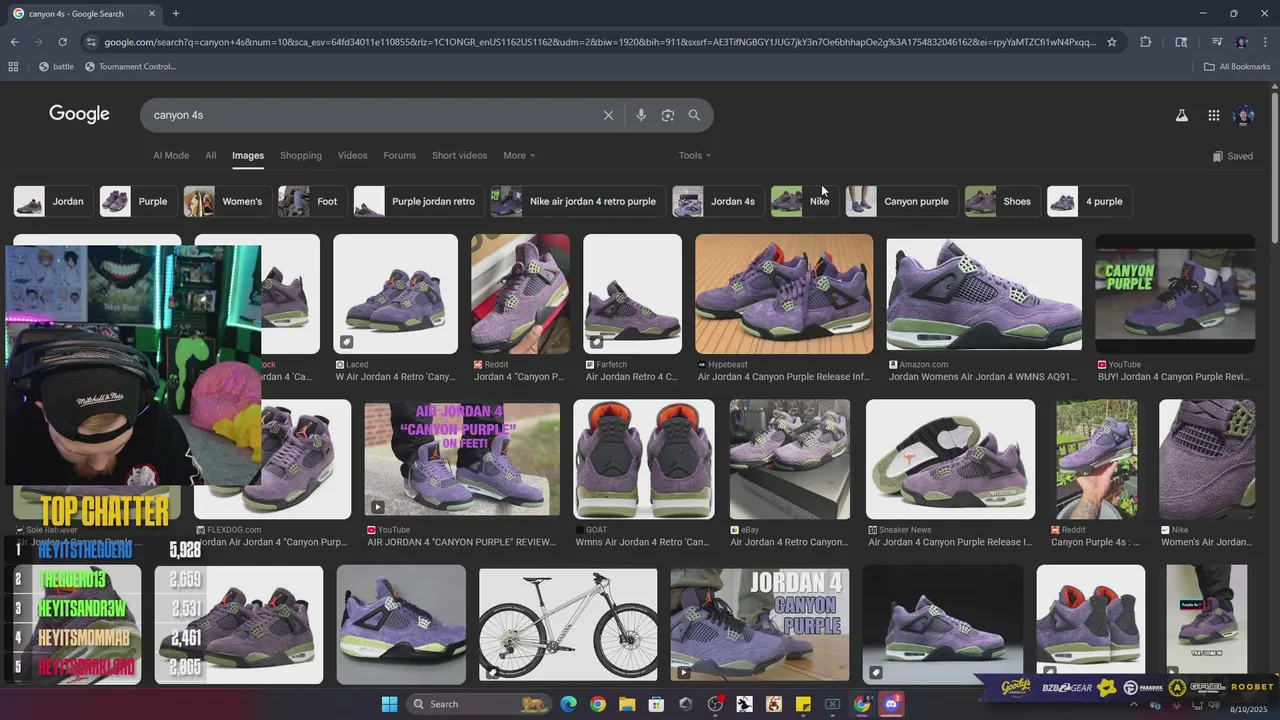1280x720 pixels.
Task: Open Chrome extensions puzzle icon
Action: click(x=1146, y=42)
